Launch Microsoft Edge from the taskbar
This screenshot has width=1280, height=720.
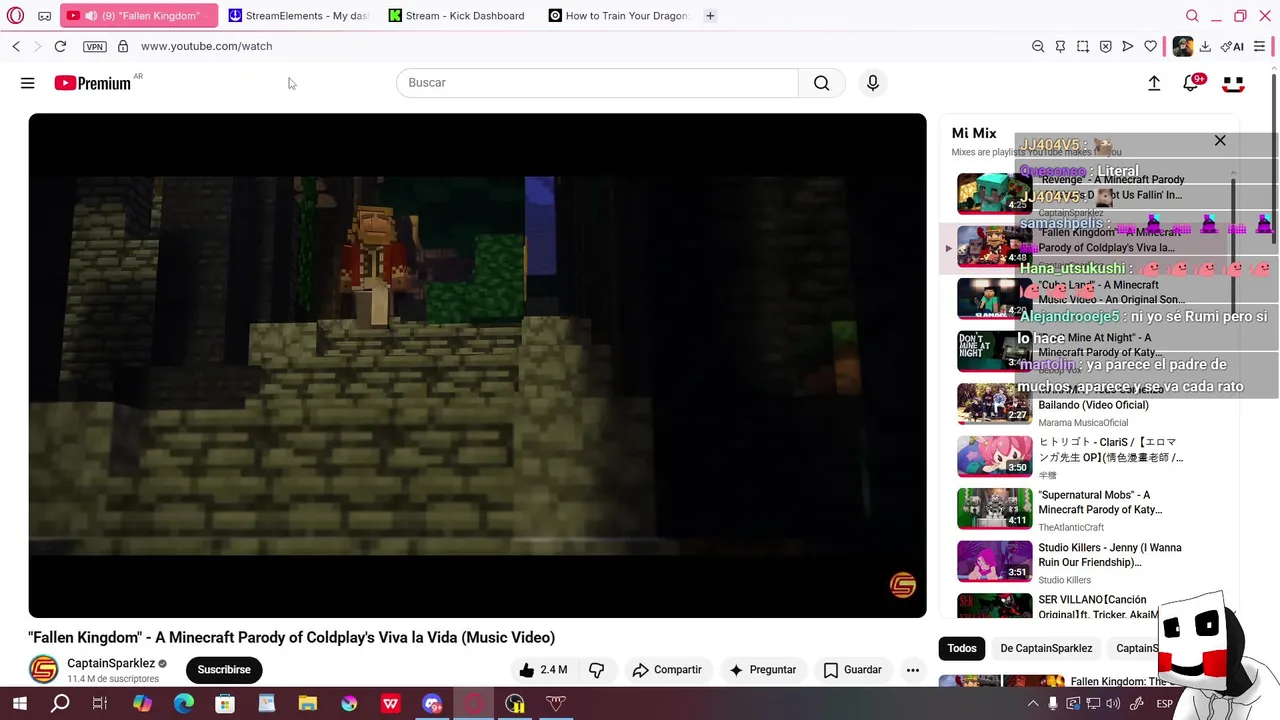coord(184,704)
